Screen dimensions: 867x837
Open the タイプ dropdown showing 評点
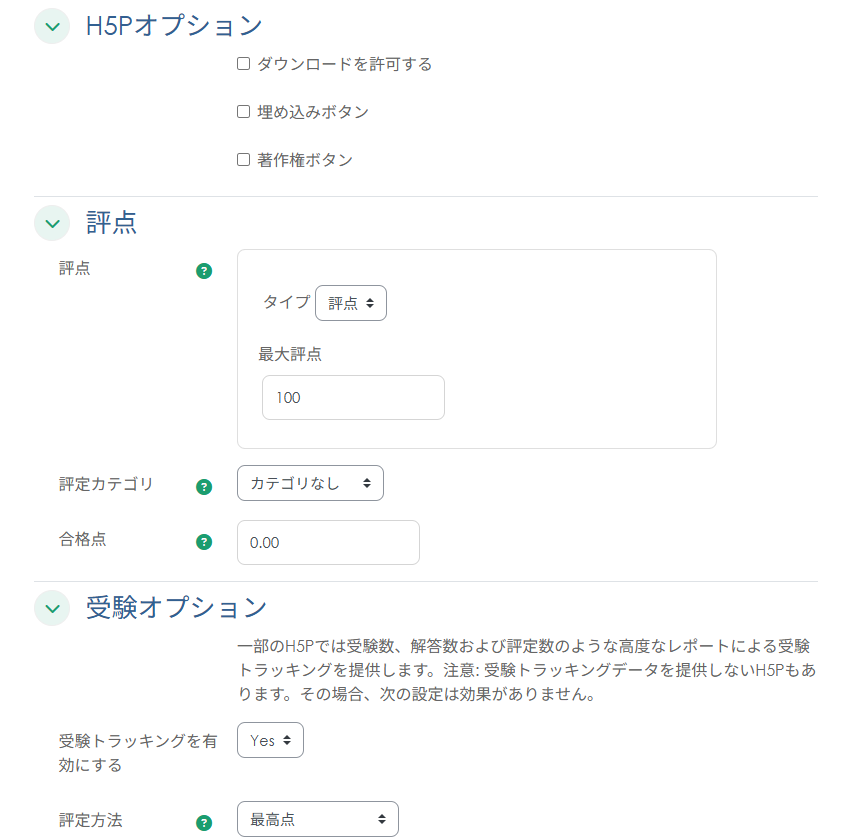(350, 303)
